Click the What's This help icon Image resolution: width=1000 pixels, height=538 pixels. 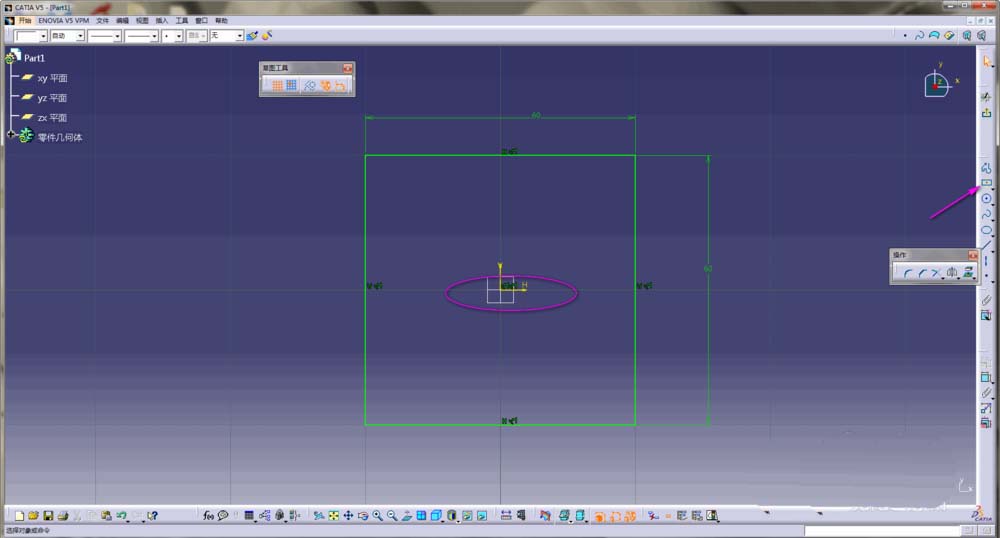[152, 516]
